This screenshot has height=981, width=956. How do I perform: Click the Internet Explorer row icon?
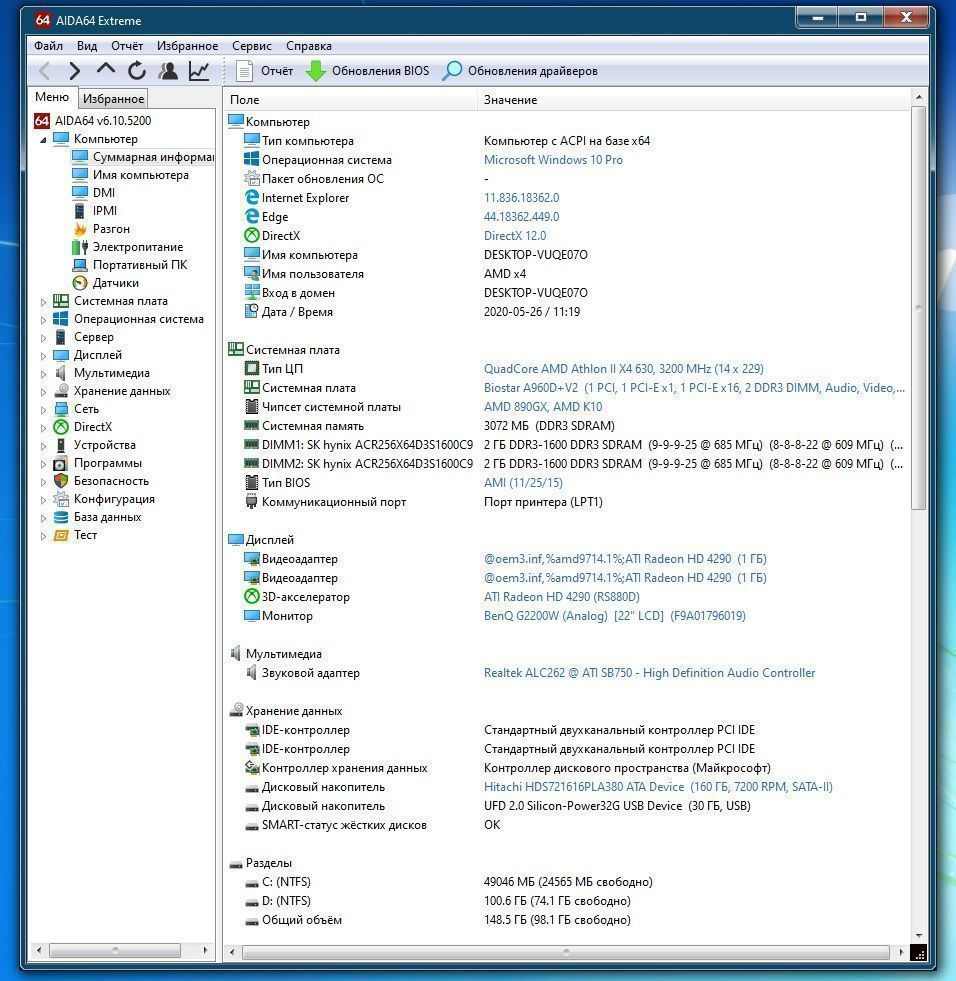252,197
